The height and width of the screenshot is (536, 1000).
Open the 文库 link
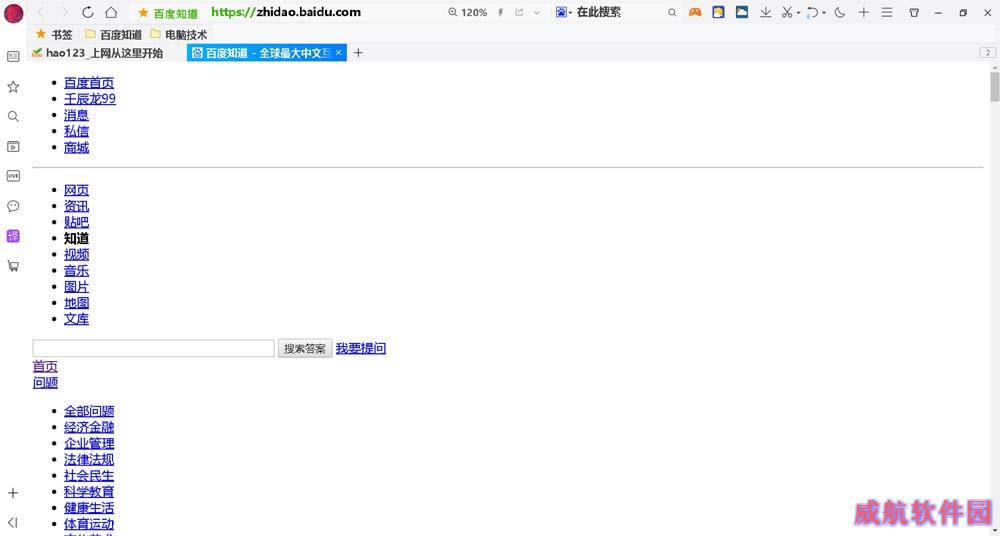(77, 319)
